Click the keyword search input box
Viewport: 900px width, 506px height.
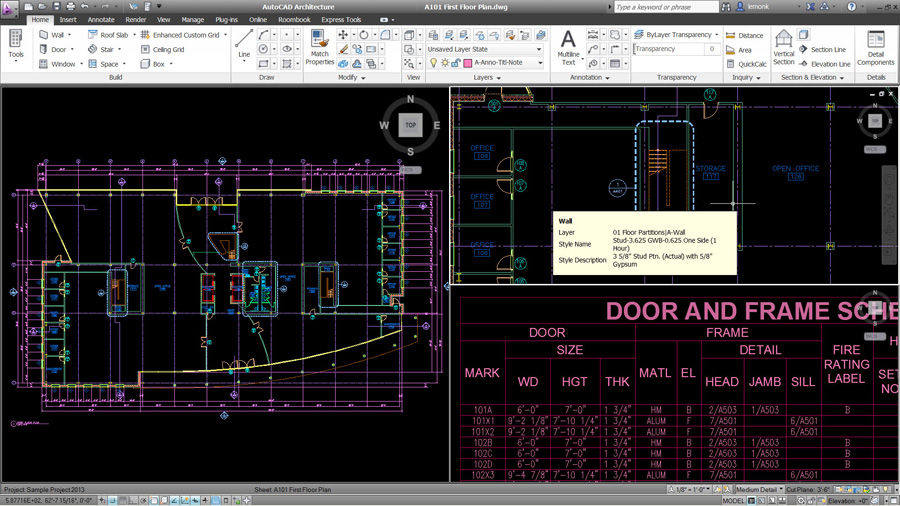click(666, 7)
